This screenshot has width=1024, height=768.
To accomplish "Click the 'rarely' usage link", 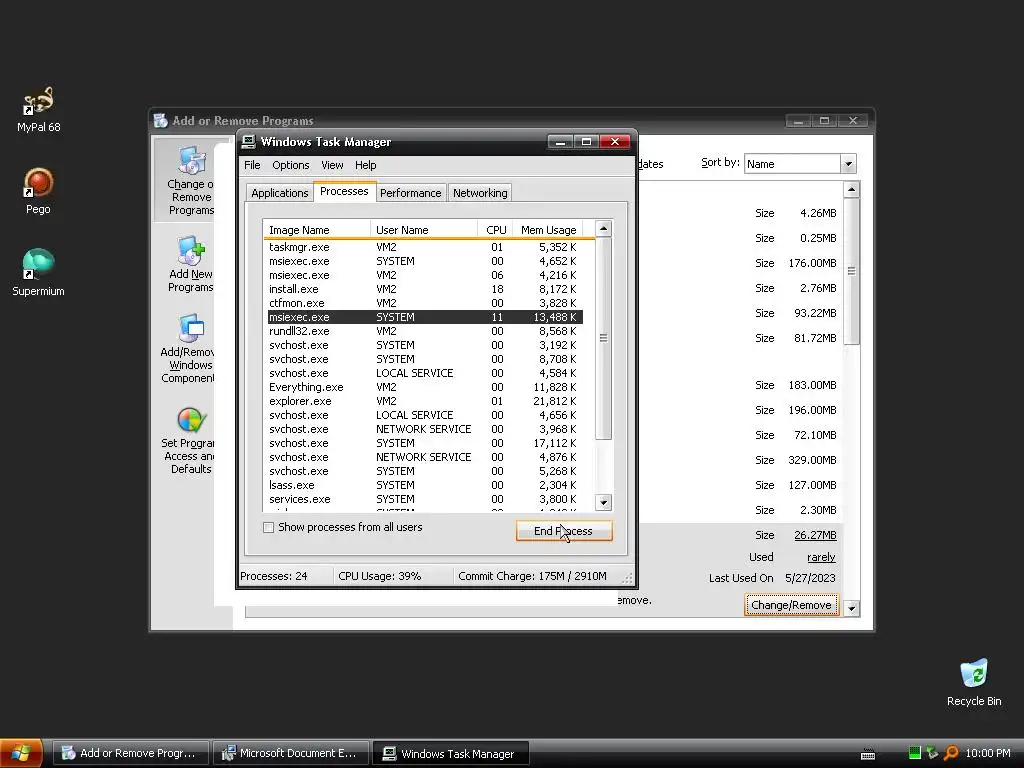I will 821,557.
